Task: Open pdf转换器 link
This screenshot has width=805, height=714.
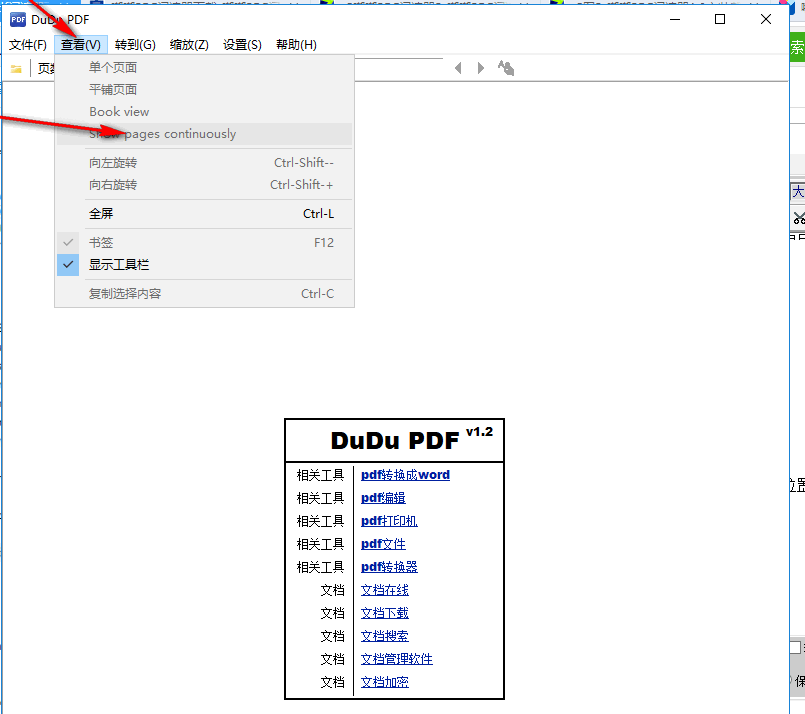Action: (x=389, y=567)
